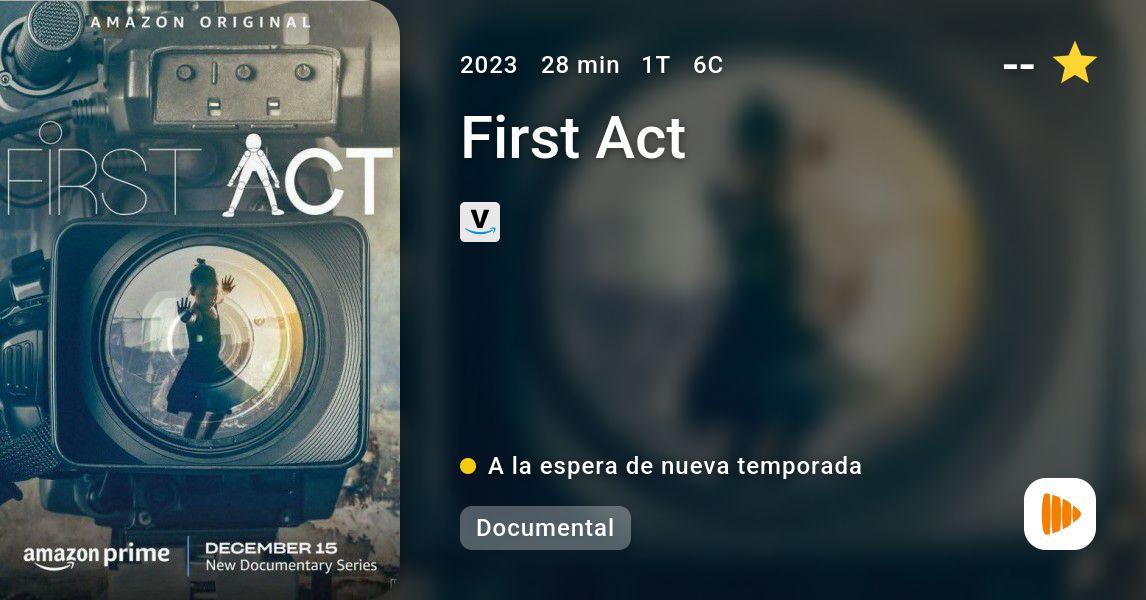This screenshot has width=1146, height=600.
Task: Click the 28 min duration label
Action: (580, 65)
